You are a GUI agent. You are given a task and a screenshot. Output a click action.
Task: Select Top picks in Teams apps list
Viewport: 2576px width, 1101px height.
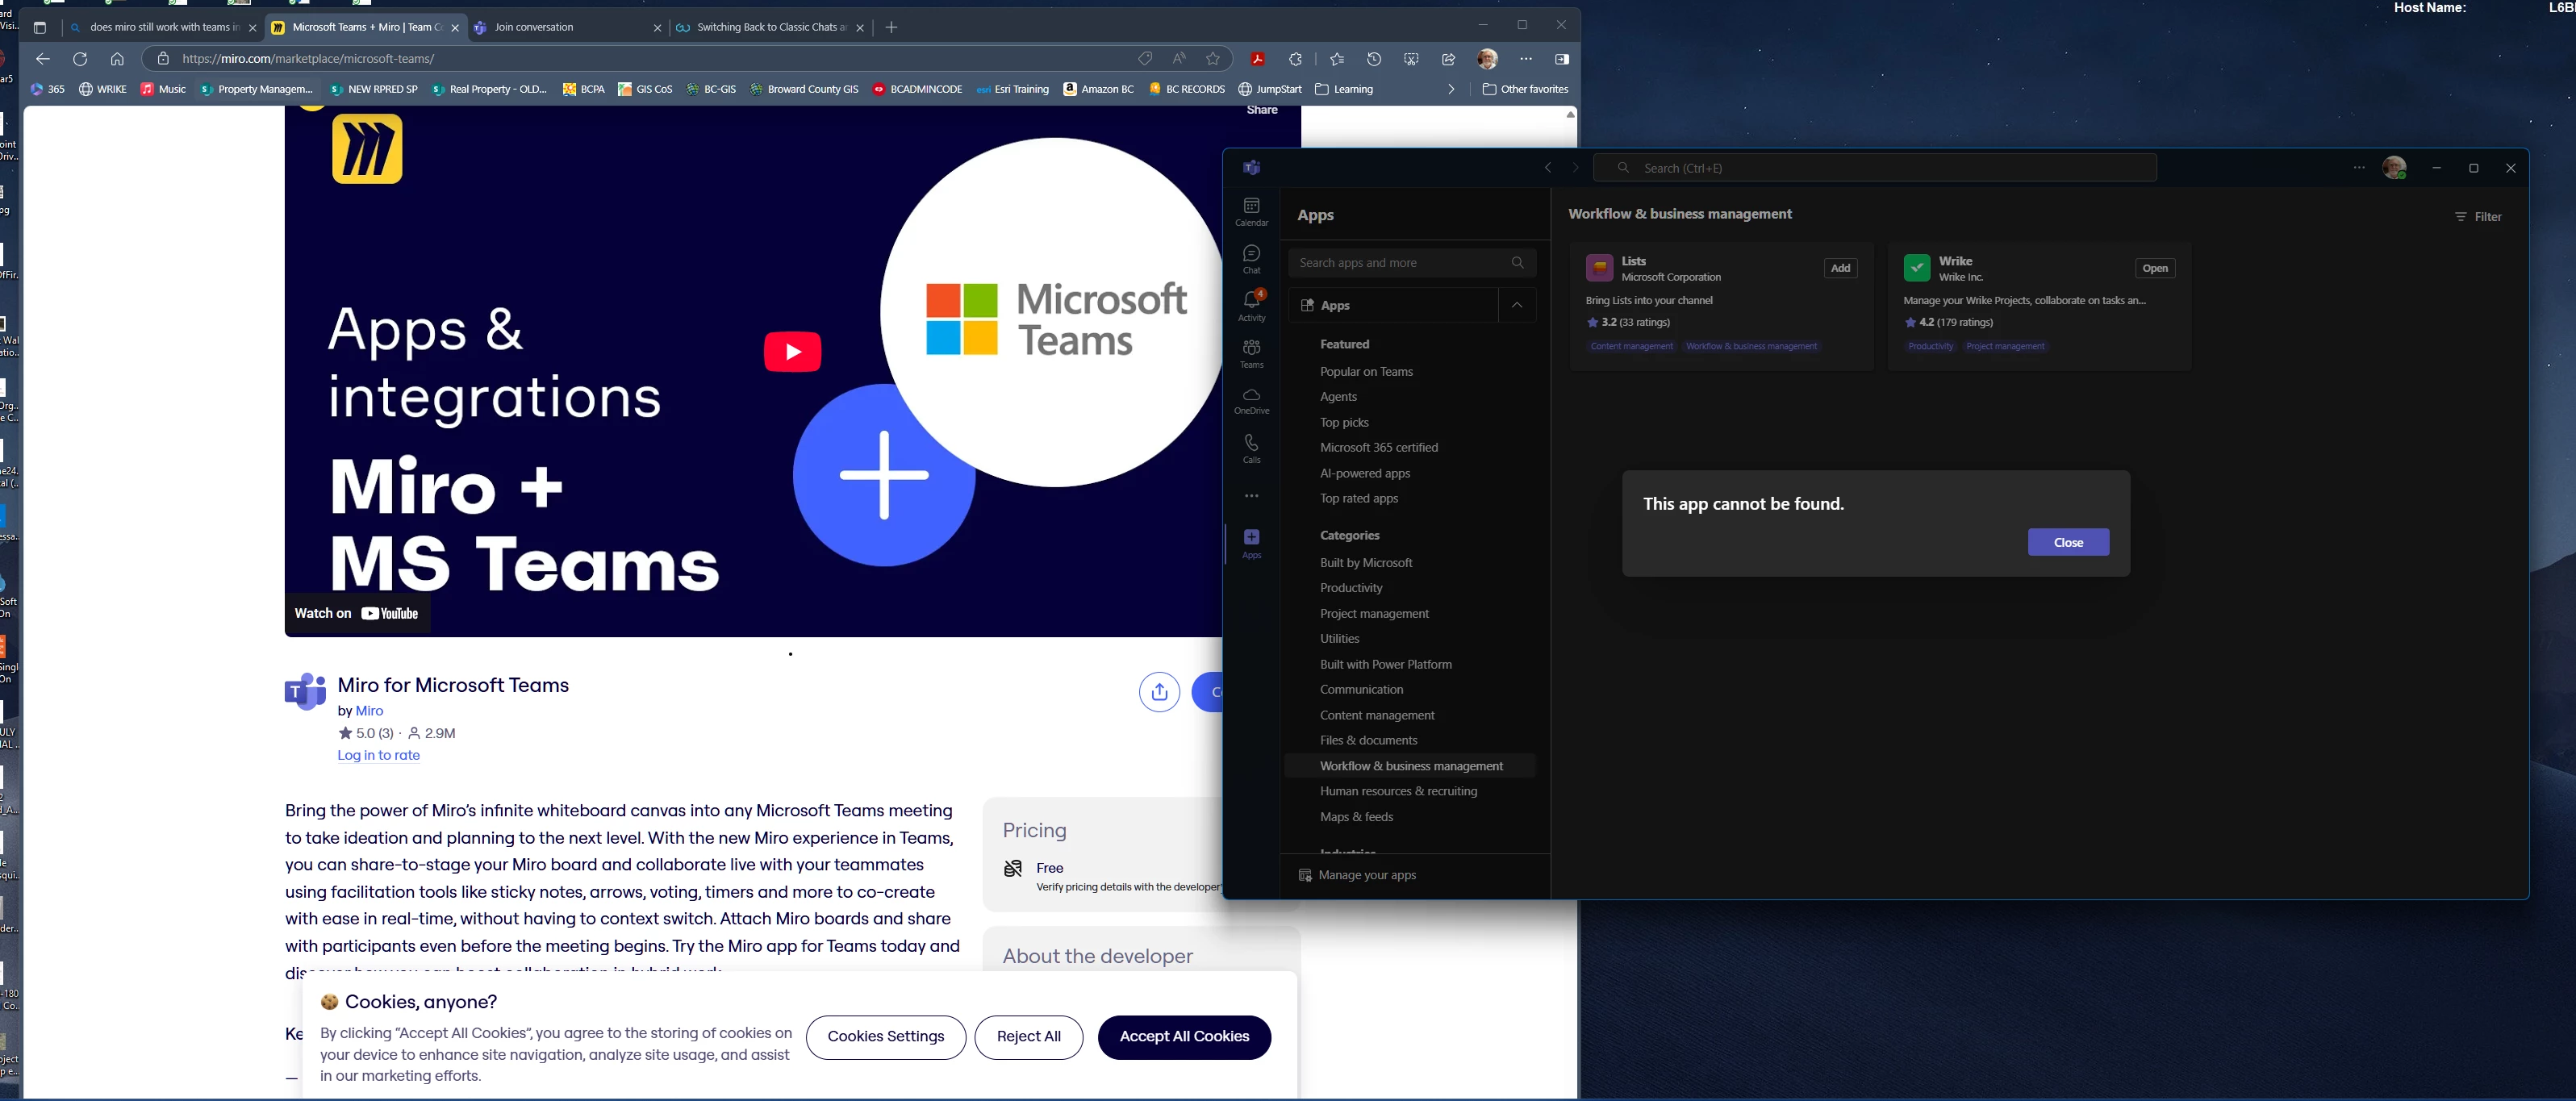[1344, 423]
